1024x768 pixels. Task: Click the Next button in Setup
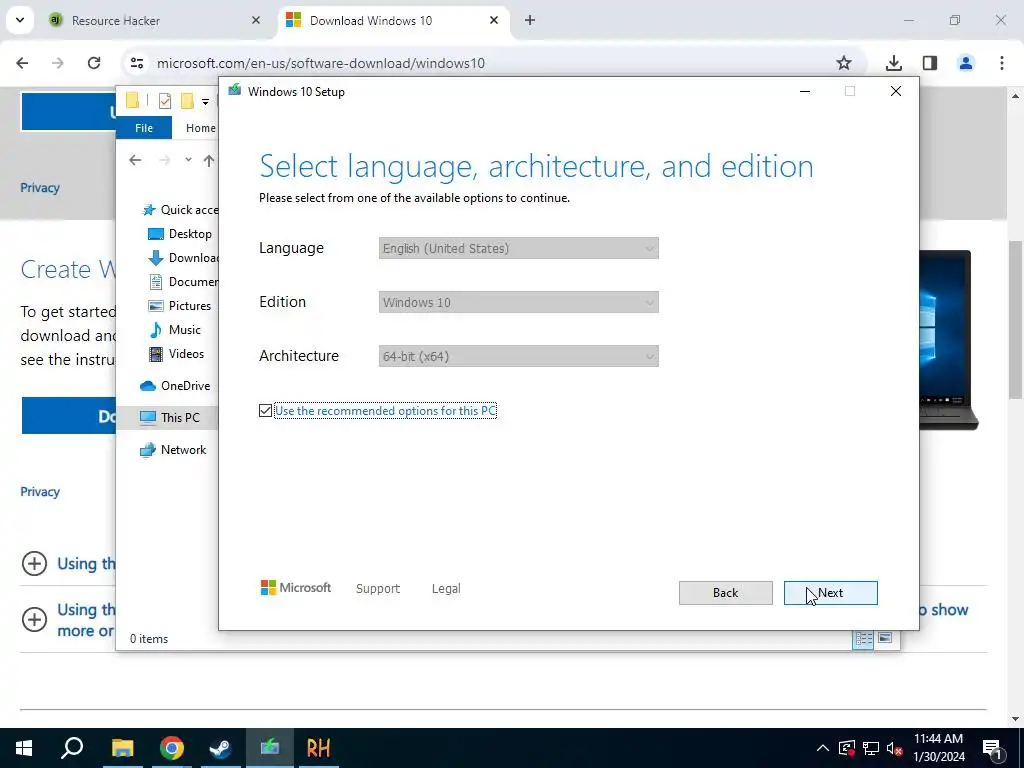(x=830, y=593)
